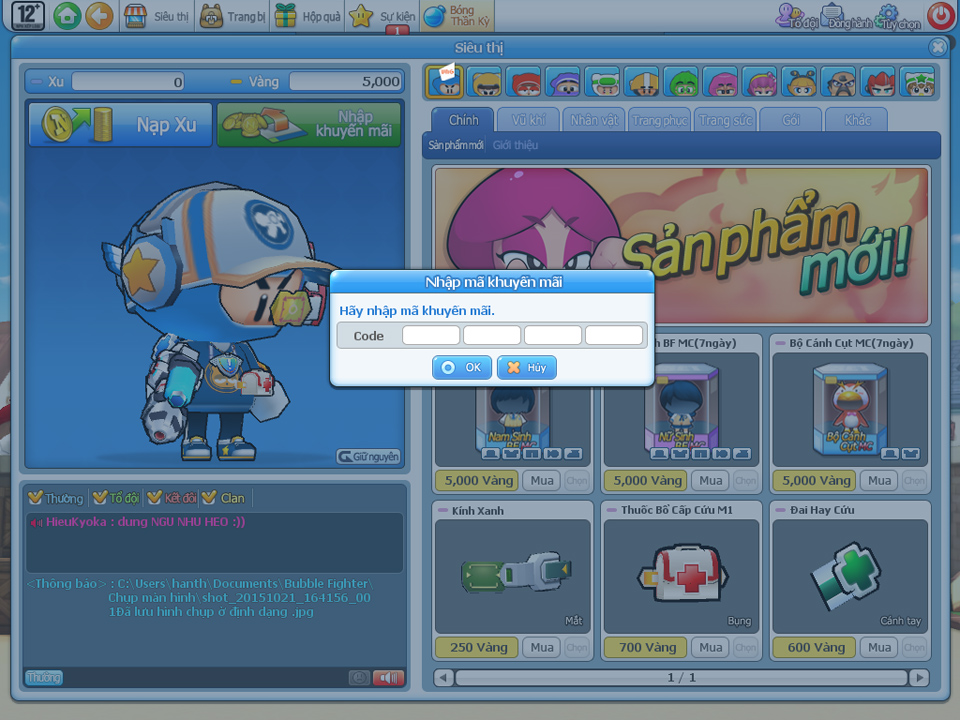This screenshot has height=720, width=960.
Task: Select the green star-hat character avatar
Action: tap(917, 82)
